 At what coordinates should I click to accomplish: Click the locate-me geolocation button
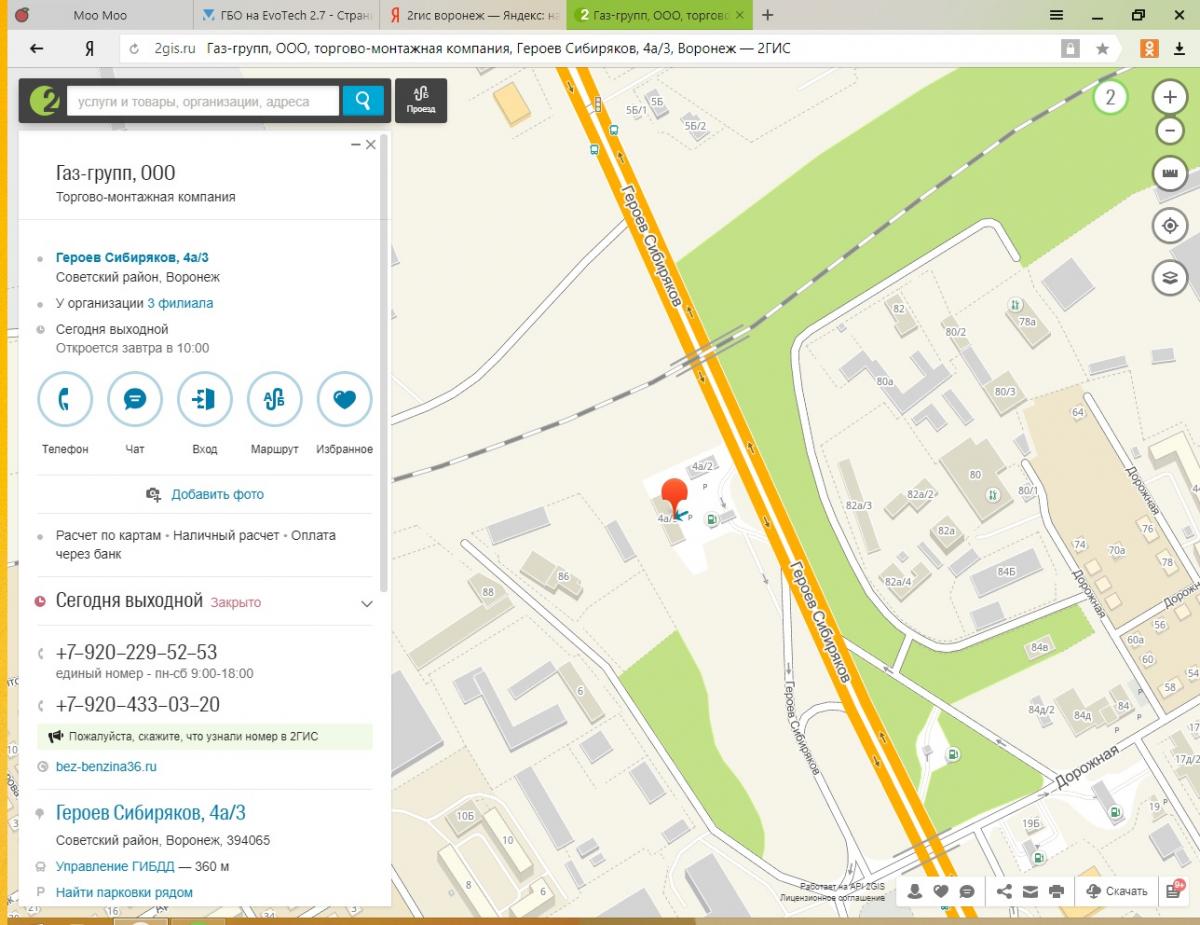coord(1169,226)
